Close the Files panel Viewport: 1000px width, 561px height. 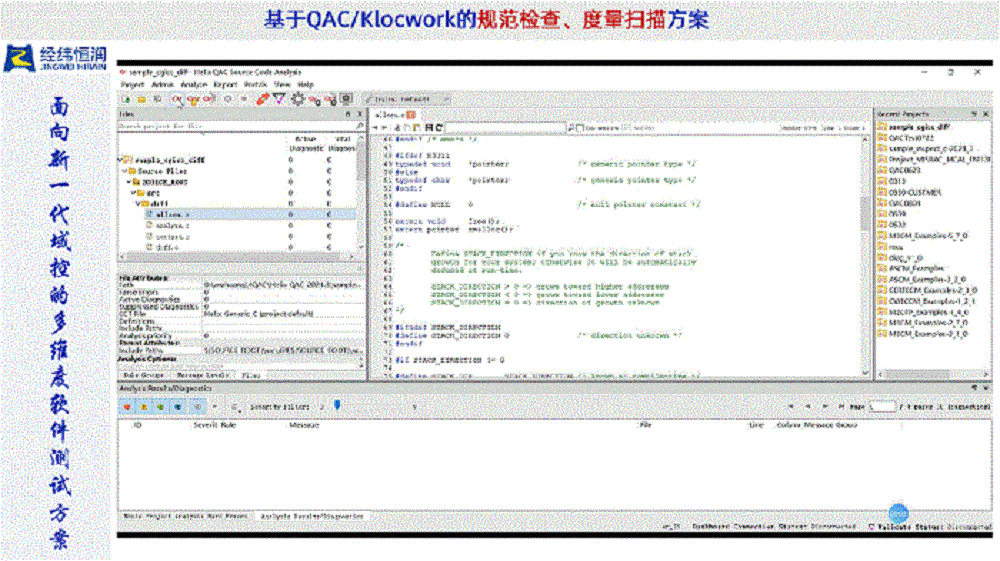[x=359, y=114]
